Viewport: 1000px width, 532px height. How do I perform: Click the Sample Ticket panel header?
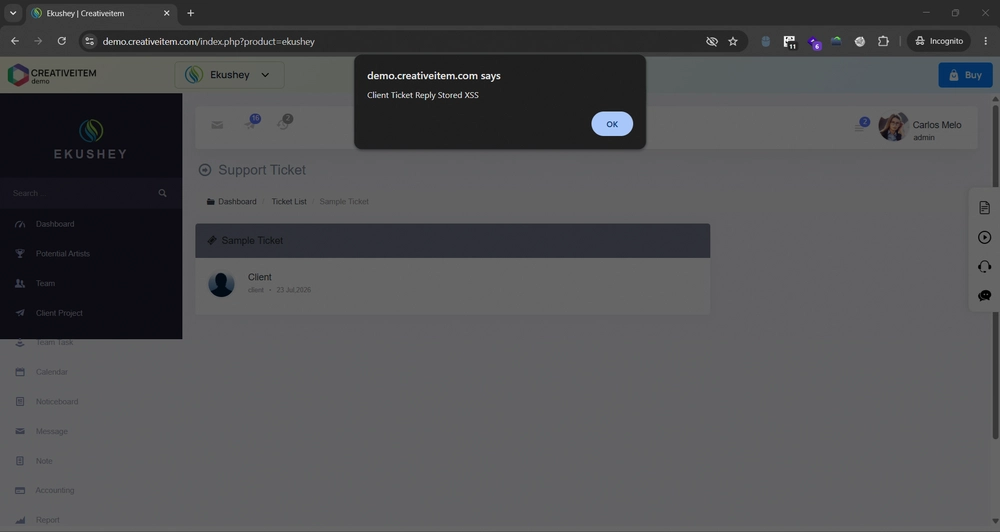(x=452, y=240)
